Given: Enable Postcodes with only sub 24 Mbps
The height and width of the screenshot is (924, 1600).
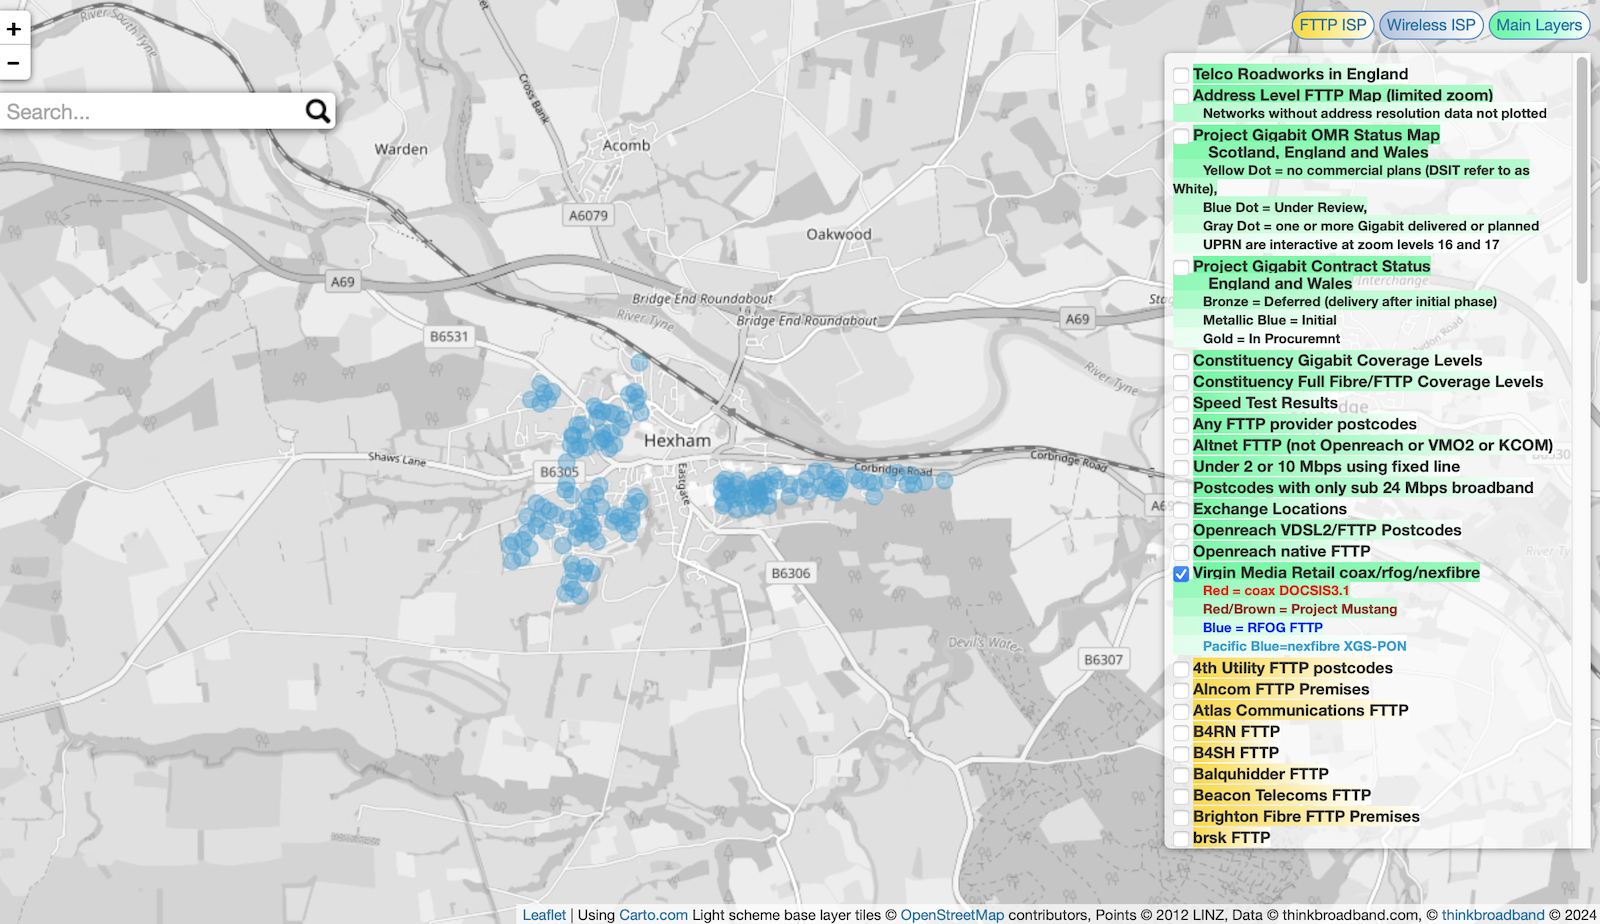Looking at the screenshot, I should click(1181, 488).
